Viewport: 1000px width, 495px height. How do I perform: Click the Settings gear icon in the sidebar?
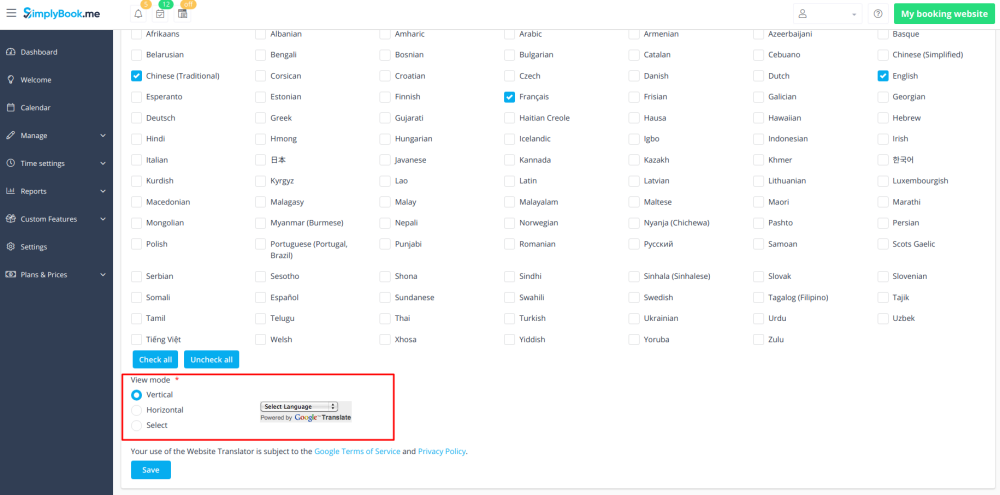(x=11, y=246)
